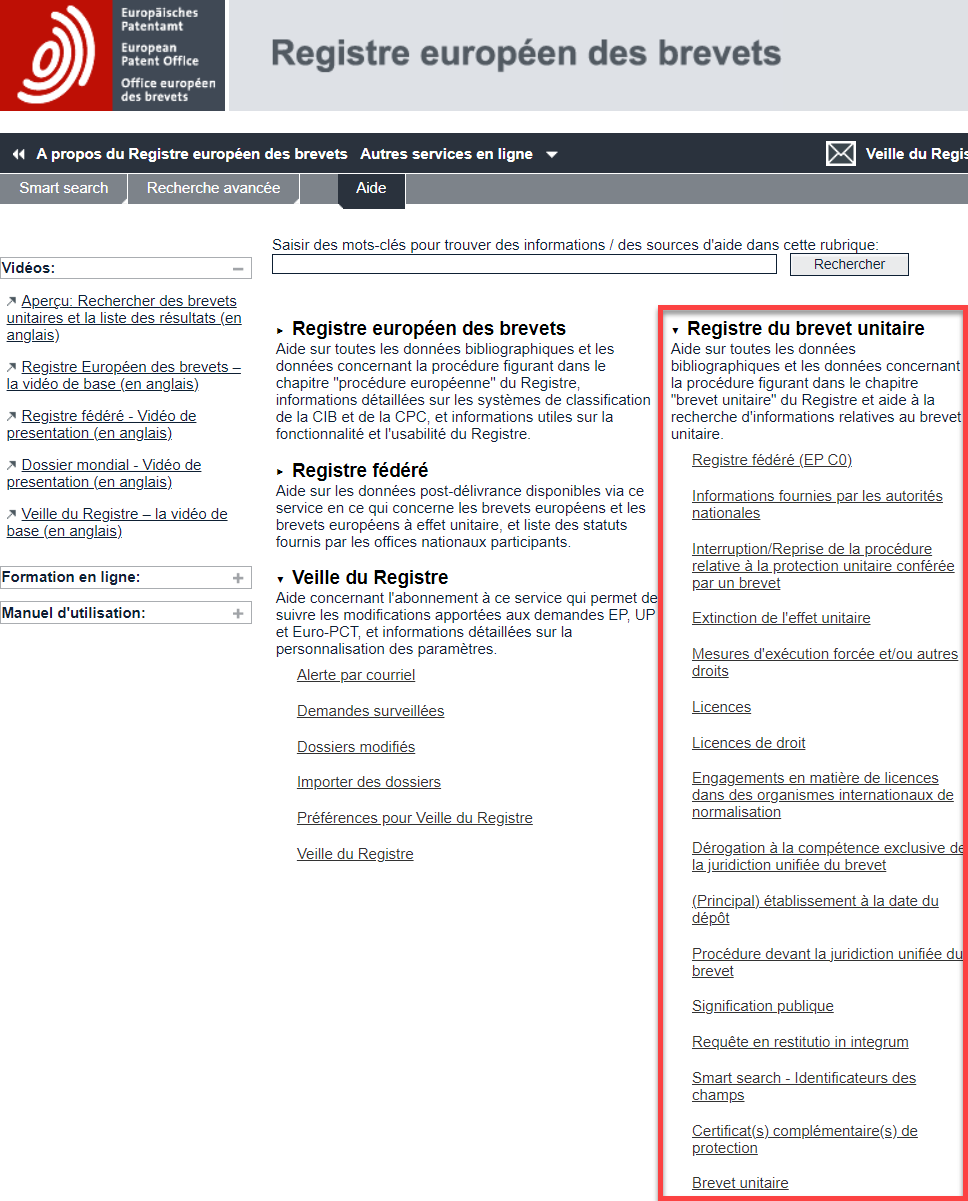Collapse the Vidéos panel with minus icon
The width and height of the screenshot is (968, 1201).
point(238,268)
